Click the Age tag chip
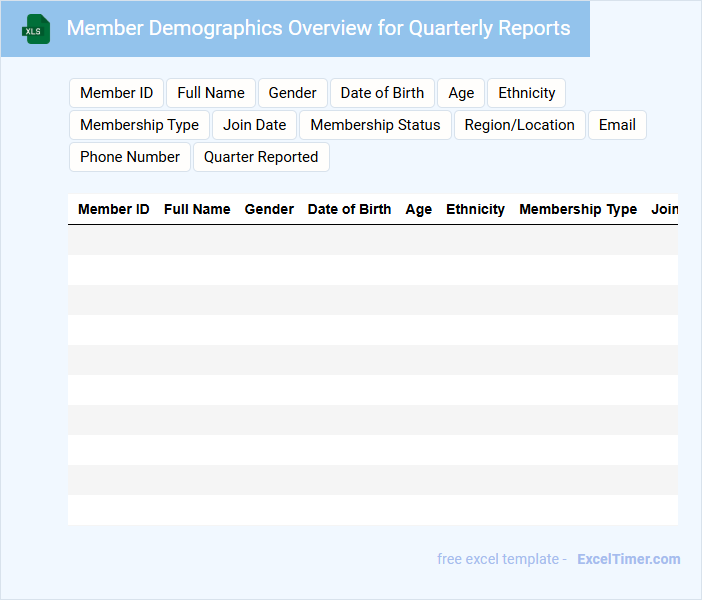This screenshot has width=702, height=600. point(461,93)
